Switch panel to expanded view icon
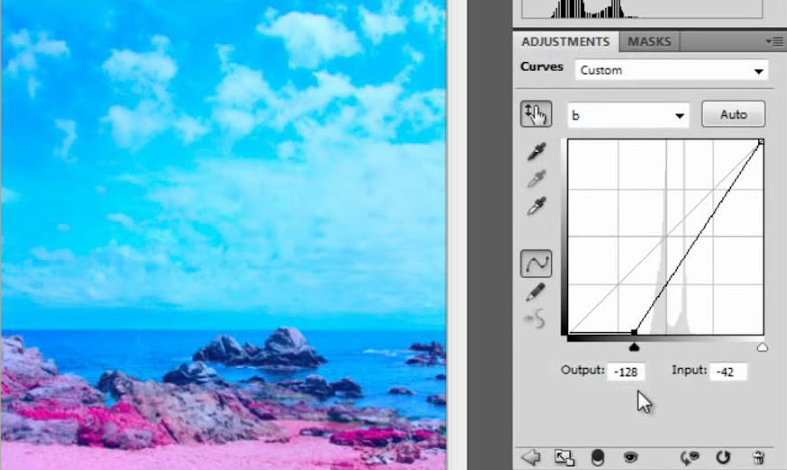 pyautogui.click(x=564, y=457)
